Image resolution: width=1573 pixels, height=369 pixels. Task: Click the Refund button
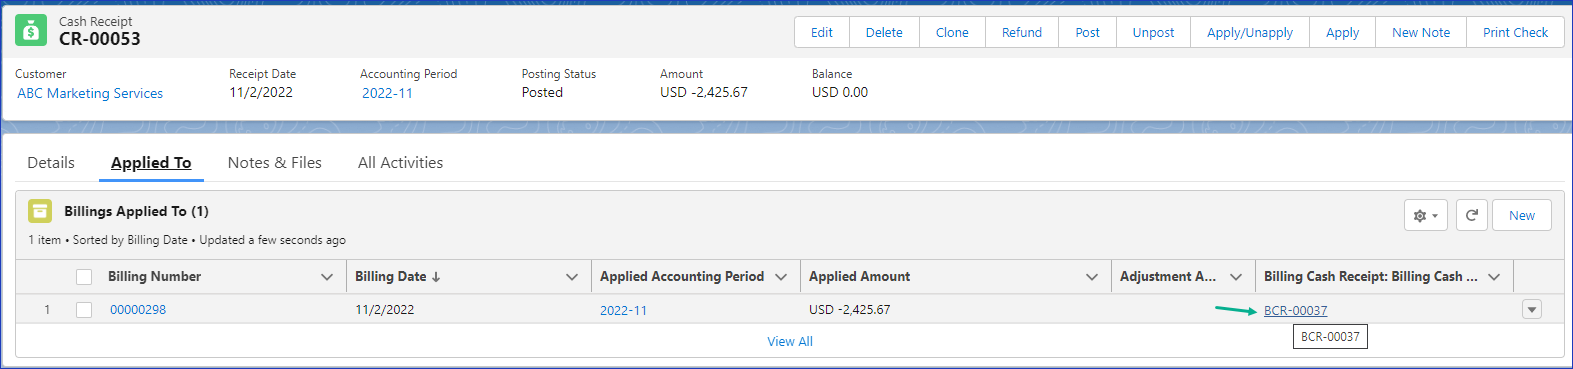coord(1022,32)
